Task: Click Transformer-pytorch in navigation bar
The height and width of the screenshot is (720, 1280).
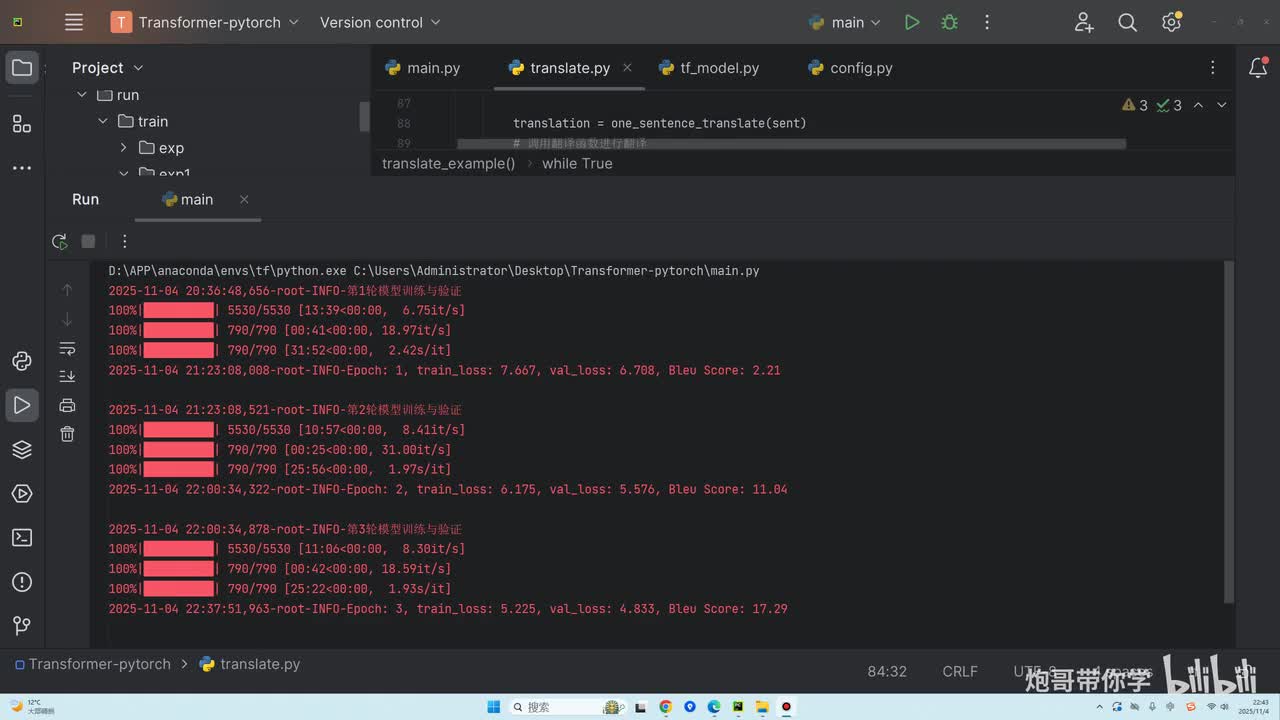Action: pos(91,664)
